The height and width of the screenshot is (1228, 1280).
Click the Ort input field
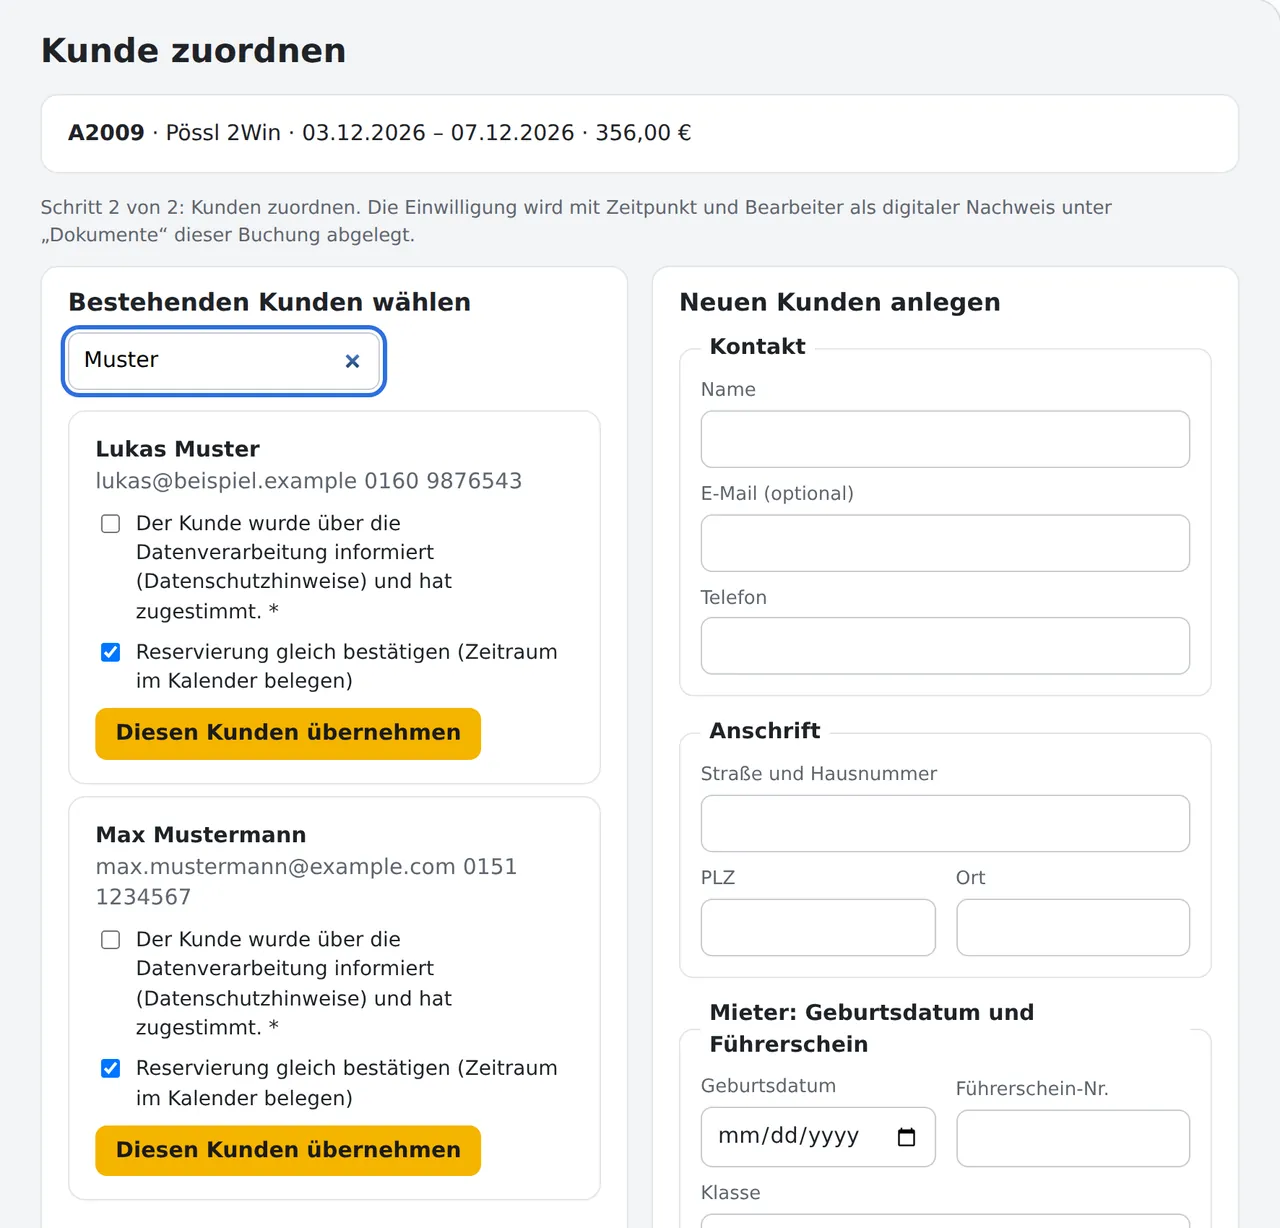[1073, 927]
